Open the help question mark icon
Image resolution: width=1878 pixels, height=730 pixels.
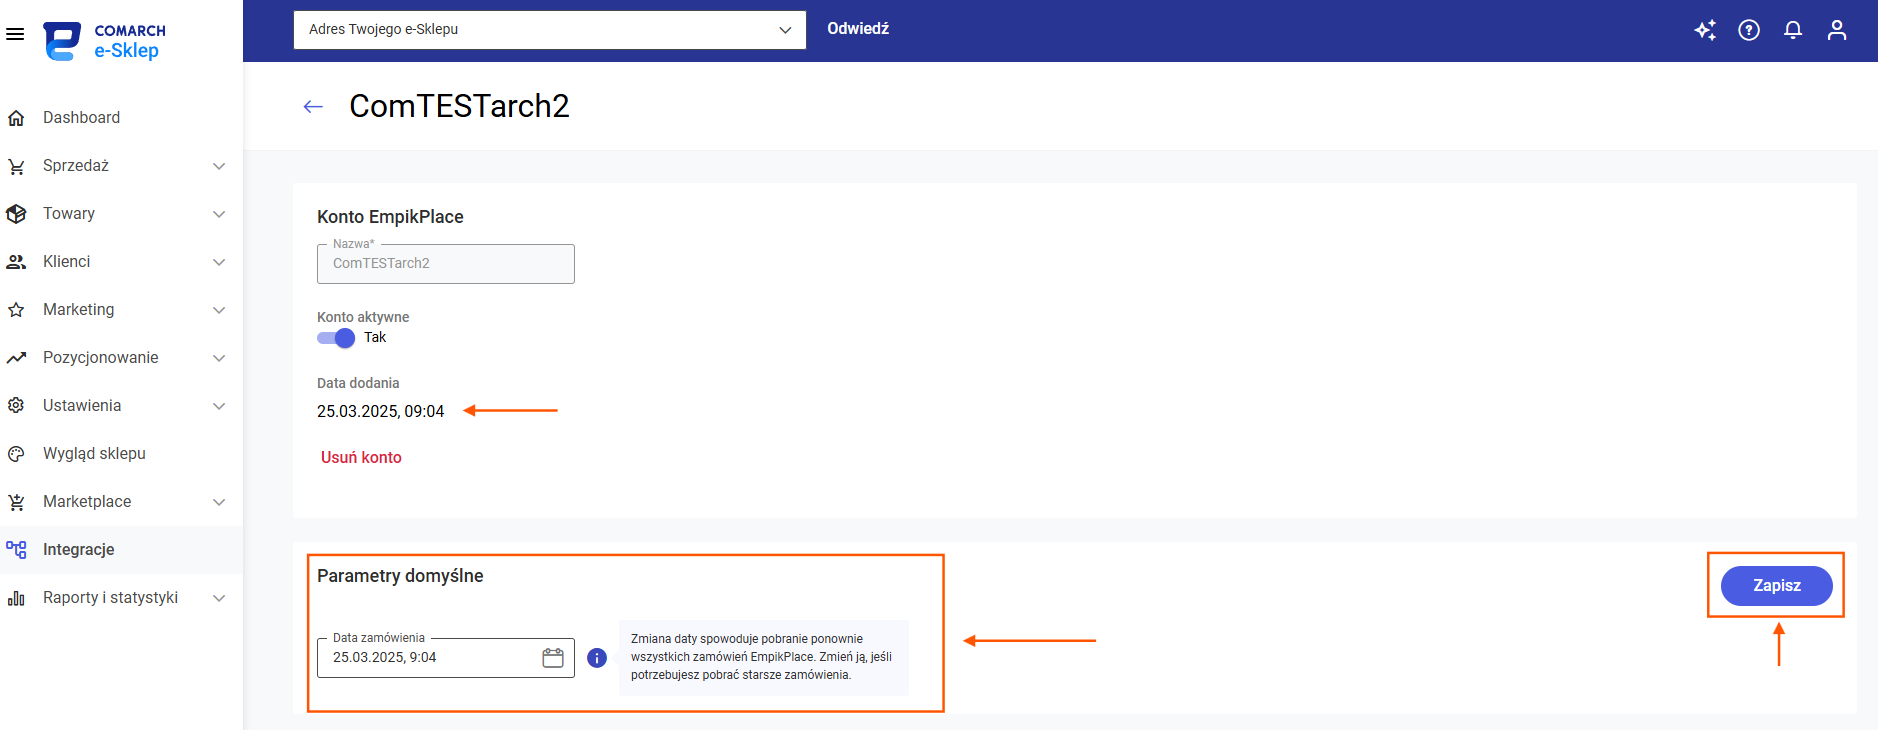pos(1749,30)
